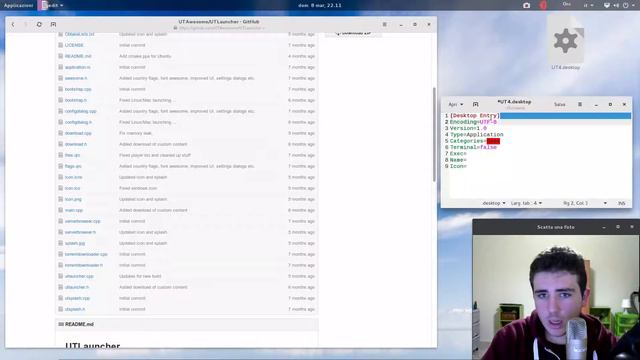Open the desktop syntax language dropdown

494,203
